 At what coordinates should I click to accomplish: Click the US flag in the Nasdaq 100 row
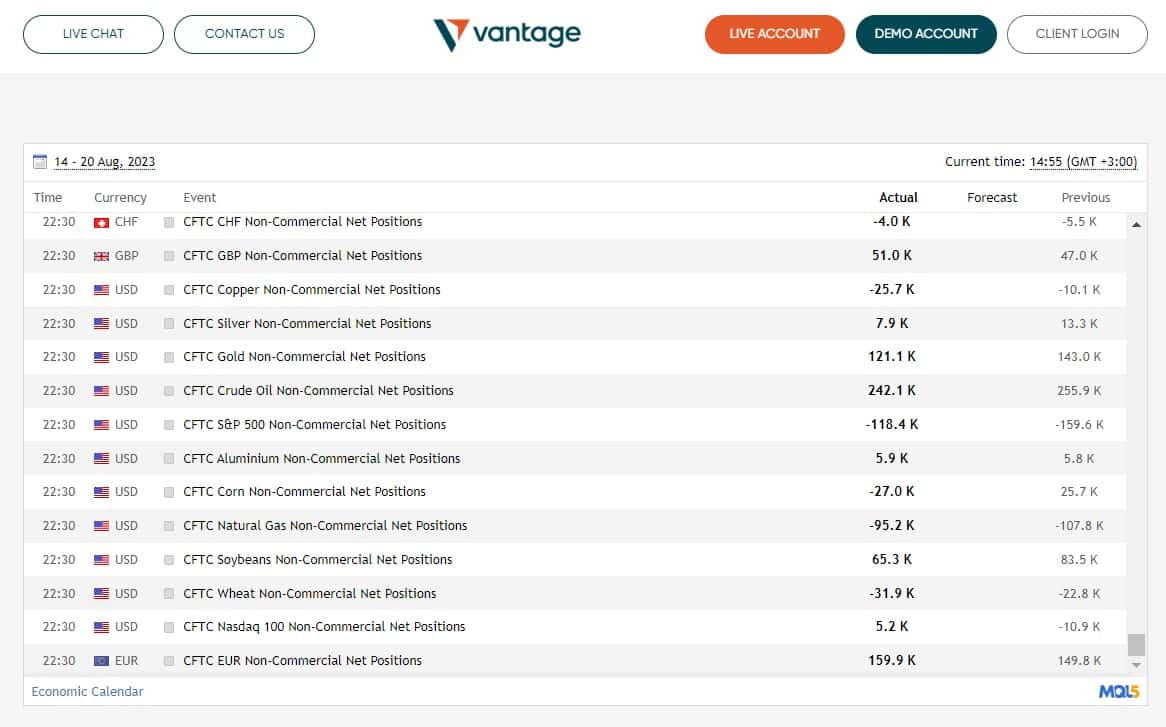101,627
